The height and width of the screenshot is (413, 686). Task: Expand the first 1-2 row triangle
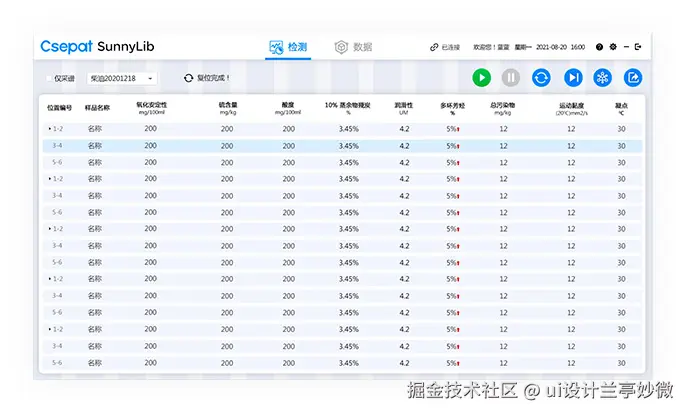[49, 129]
